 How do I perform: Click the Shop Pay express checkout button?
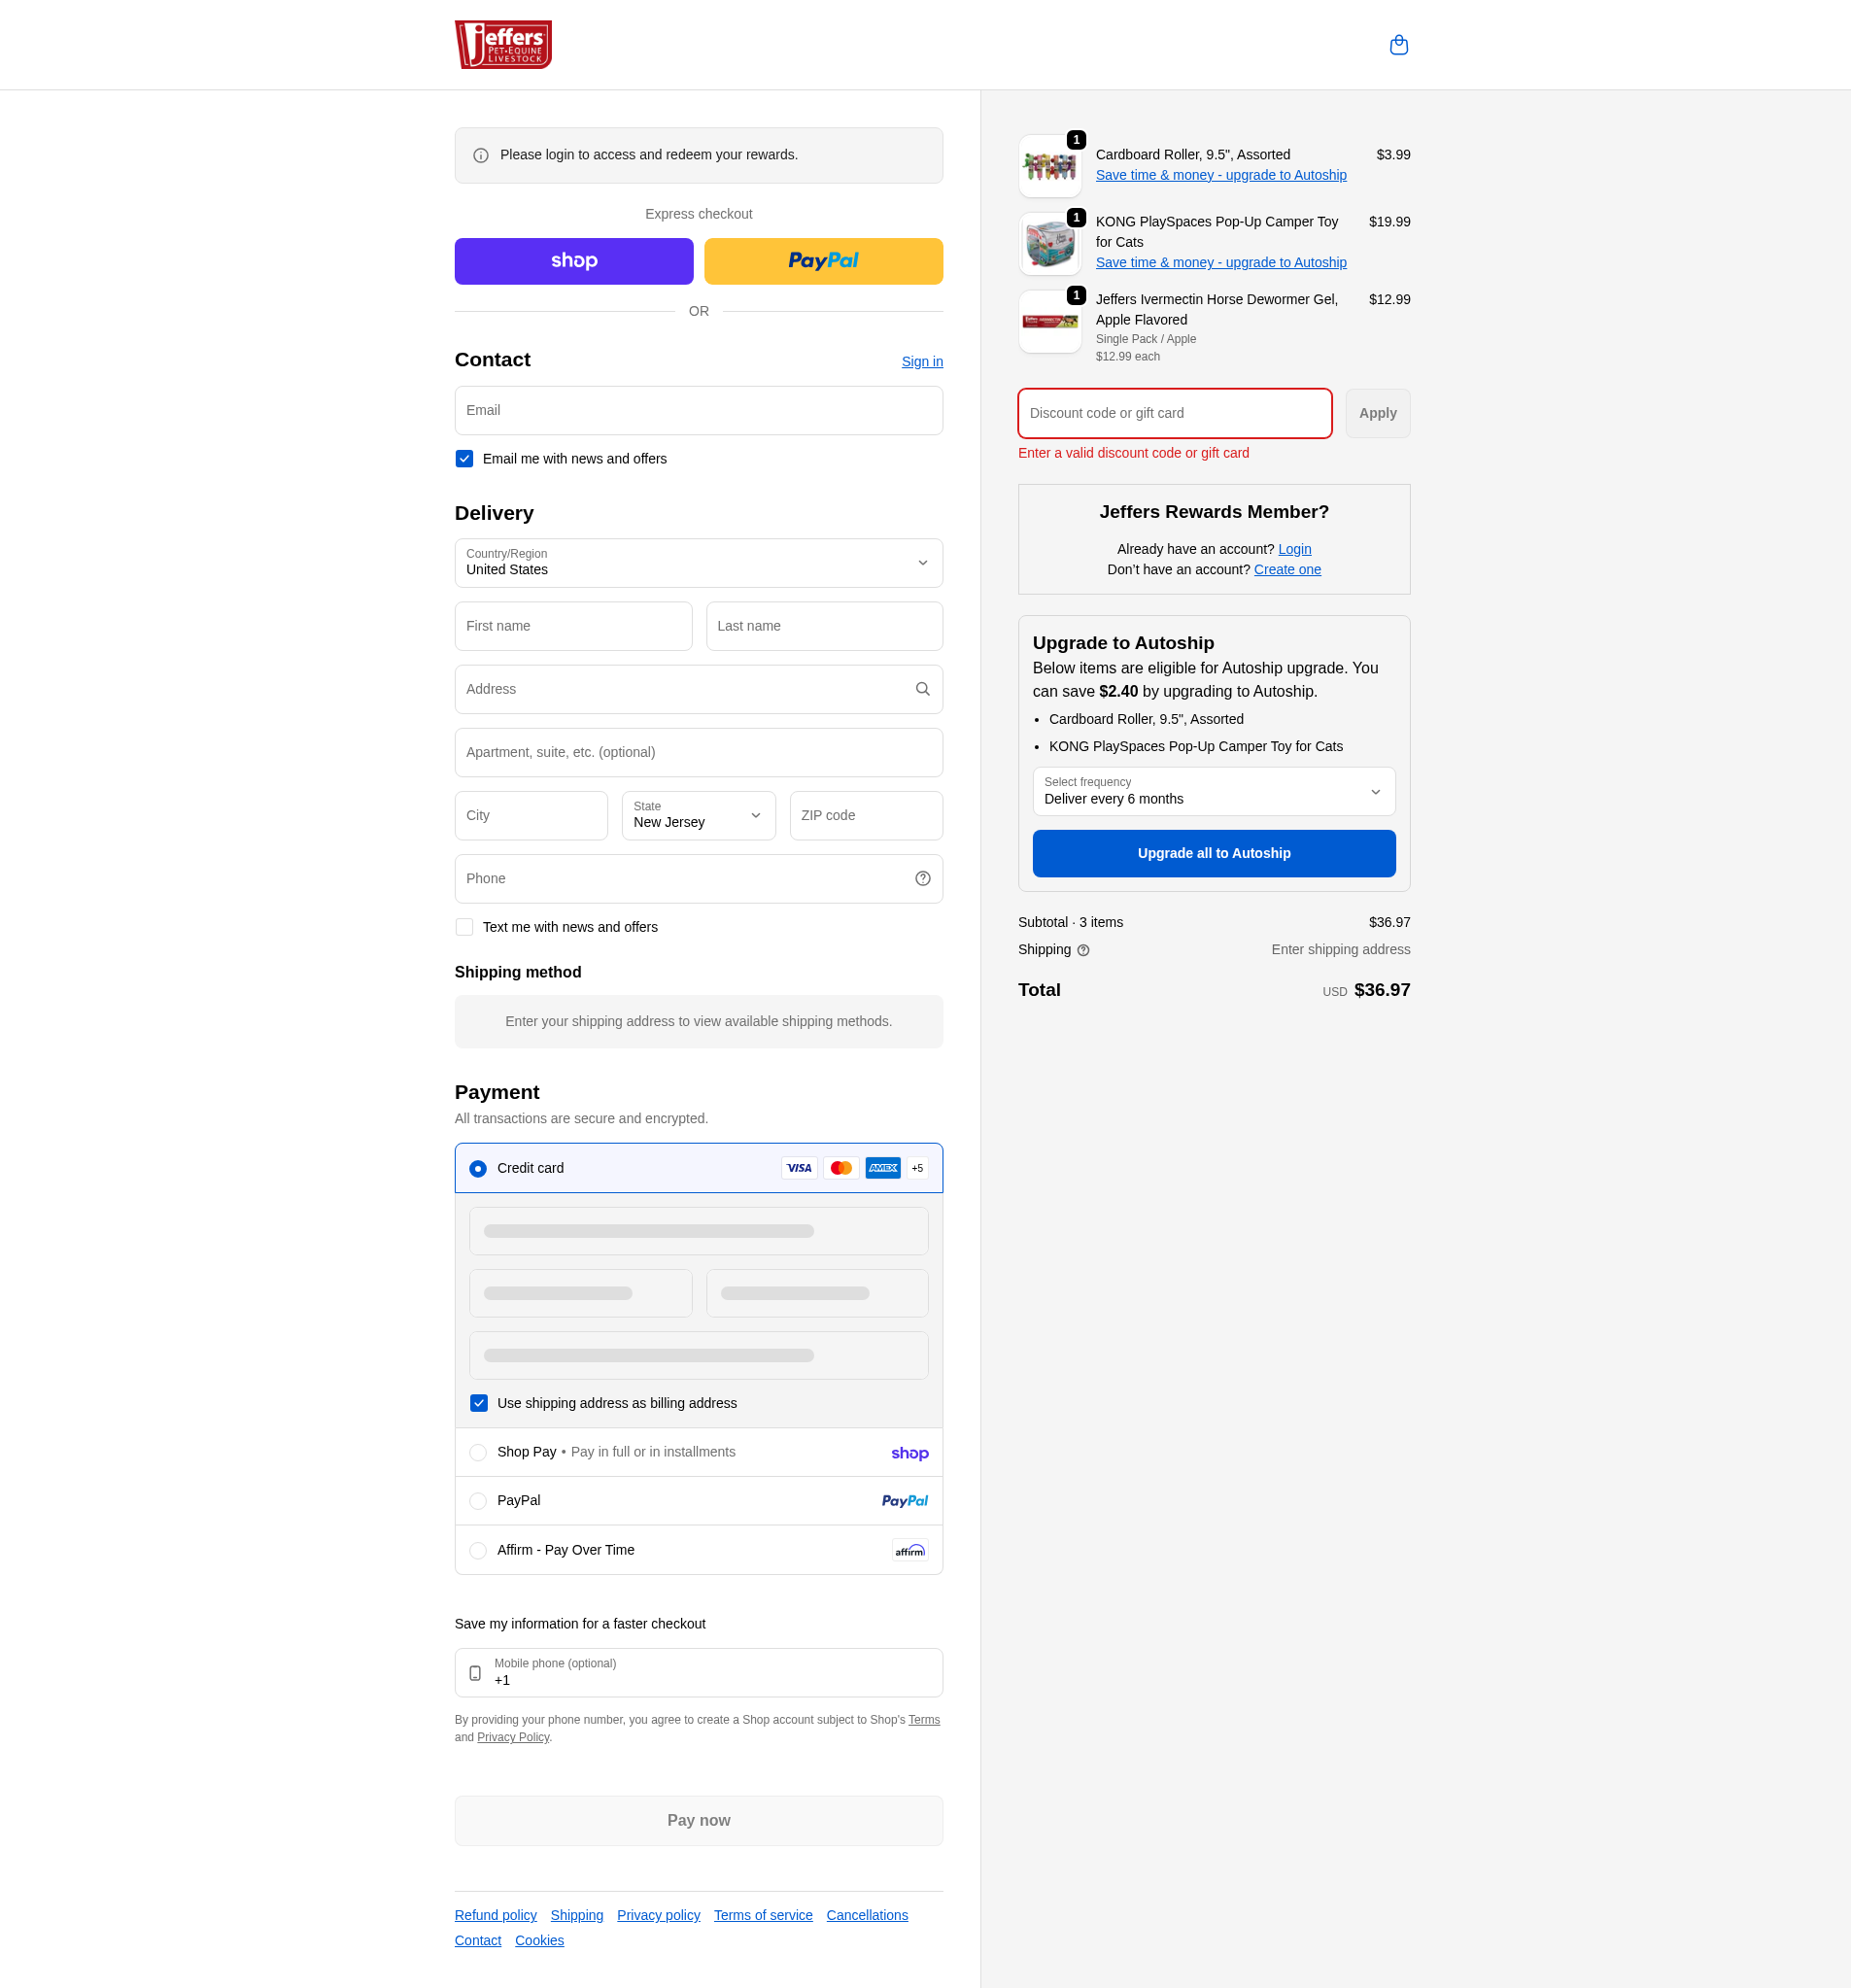pyautogui.click(x=574, y=261)
